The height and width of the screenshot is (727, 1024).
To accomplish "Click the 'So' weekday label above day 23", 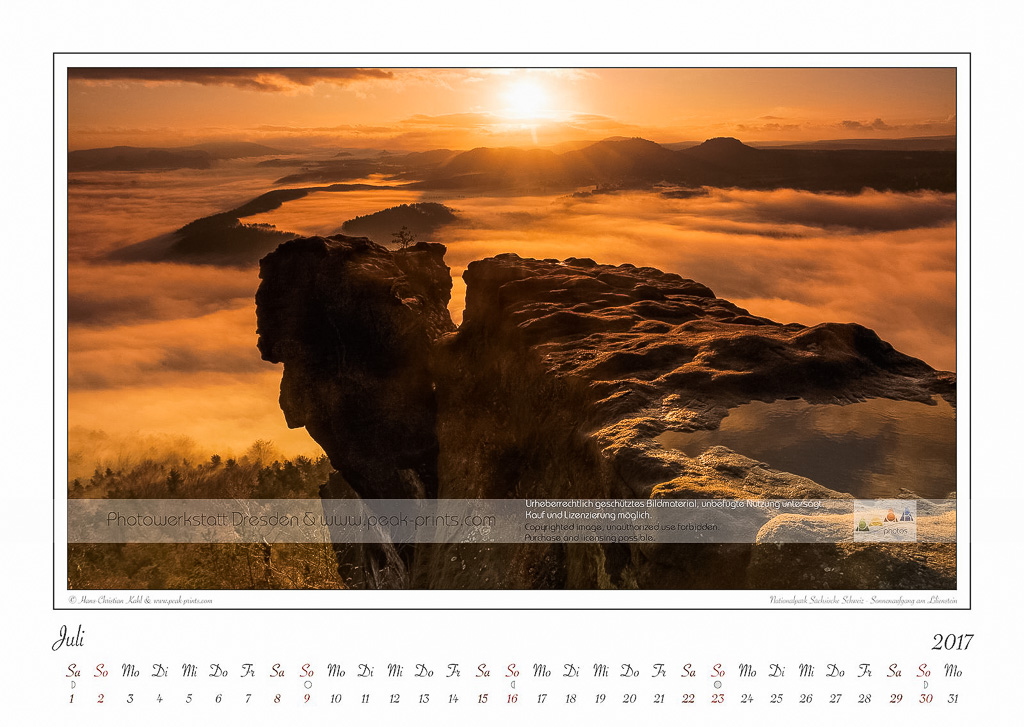I will coord(718,671).
